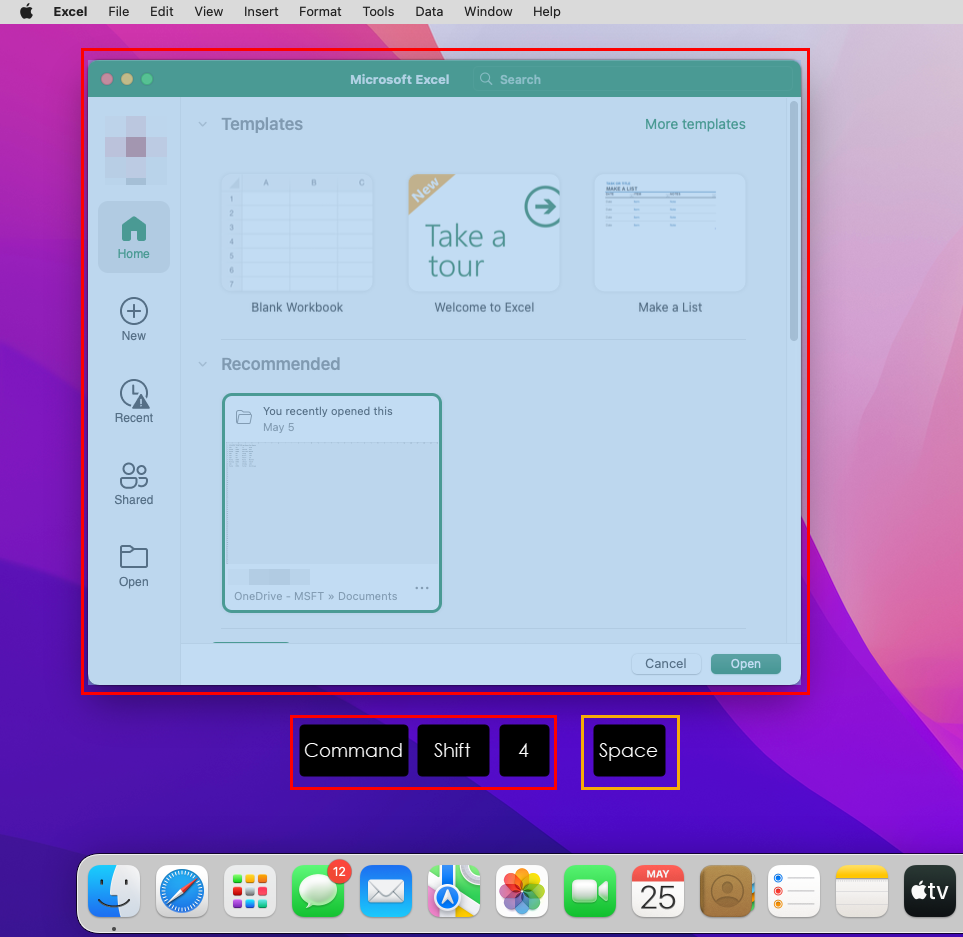Launch Apple TV from the Dock
This screenshot has width=963, height=937.
pyautogui.click(x=930, y=891)
